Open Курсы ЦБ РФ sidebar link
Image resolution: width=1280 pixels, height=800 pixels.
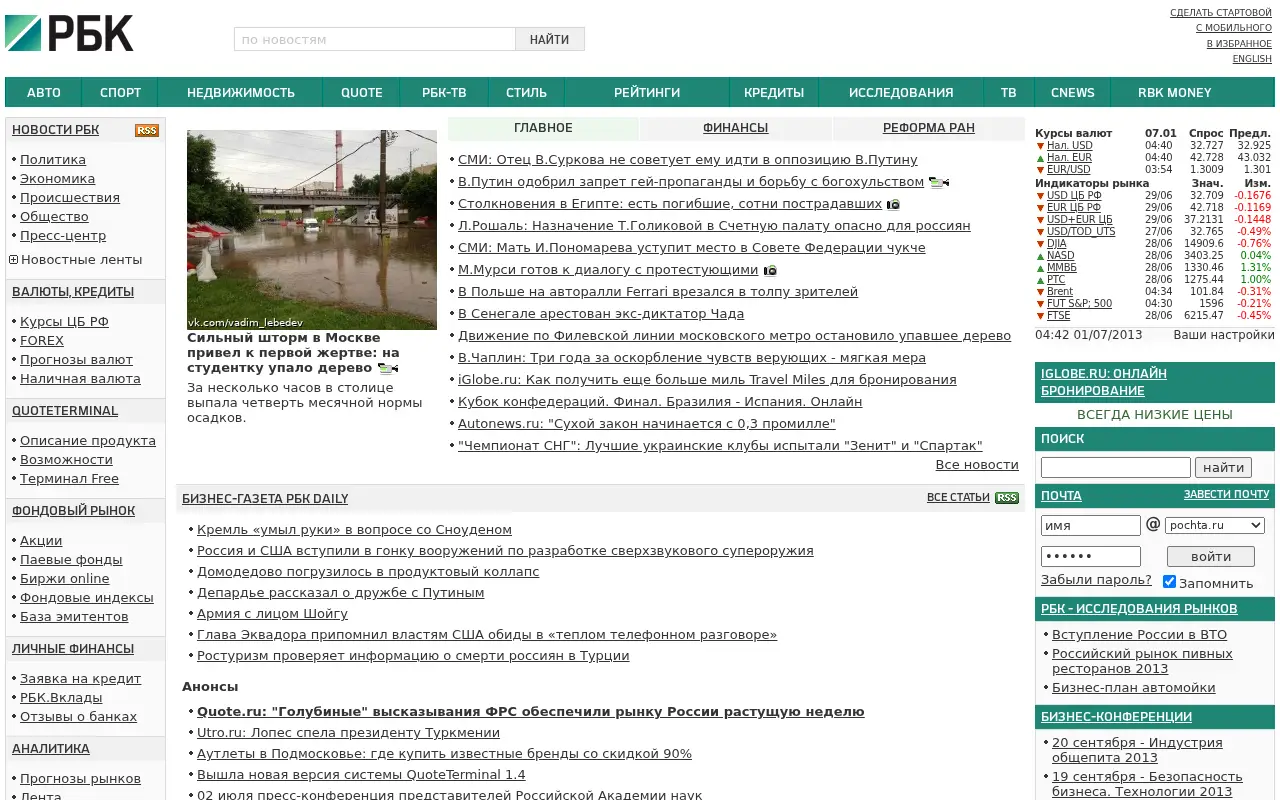64,322
